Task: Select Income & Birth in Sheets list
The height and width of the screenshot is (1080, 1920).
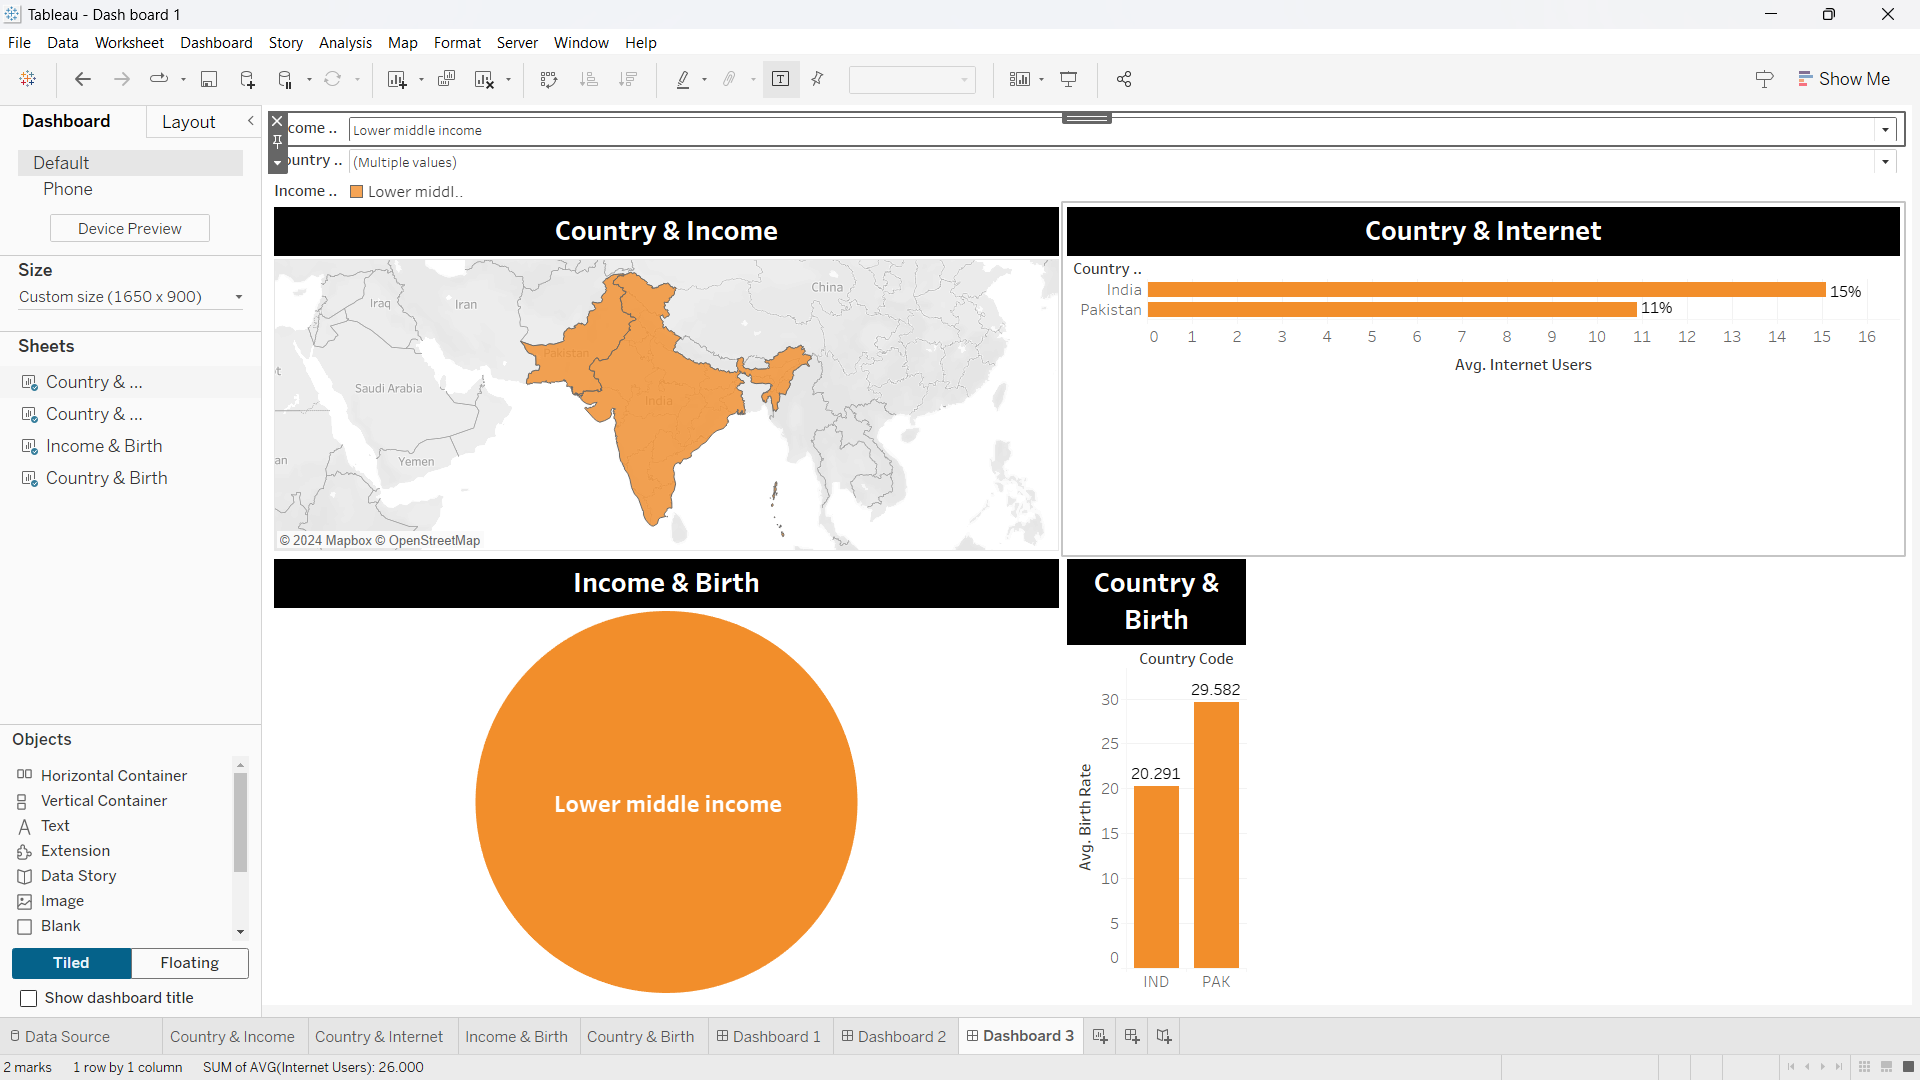Action: (x=104, y=446)
